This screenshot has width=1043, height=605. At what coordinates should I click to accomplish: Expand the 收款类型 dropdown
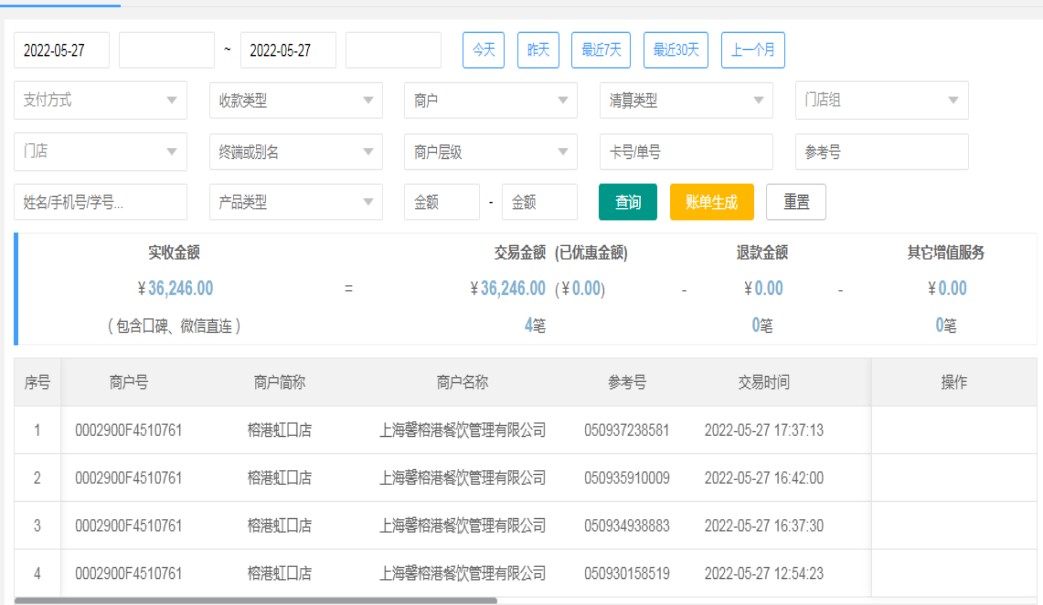pos(295,100)
